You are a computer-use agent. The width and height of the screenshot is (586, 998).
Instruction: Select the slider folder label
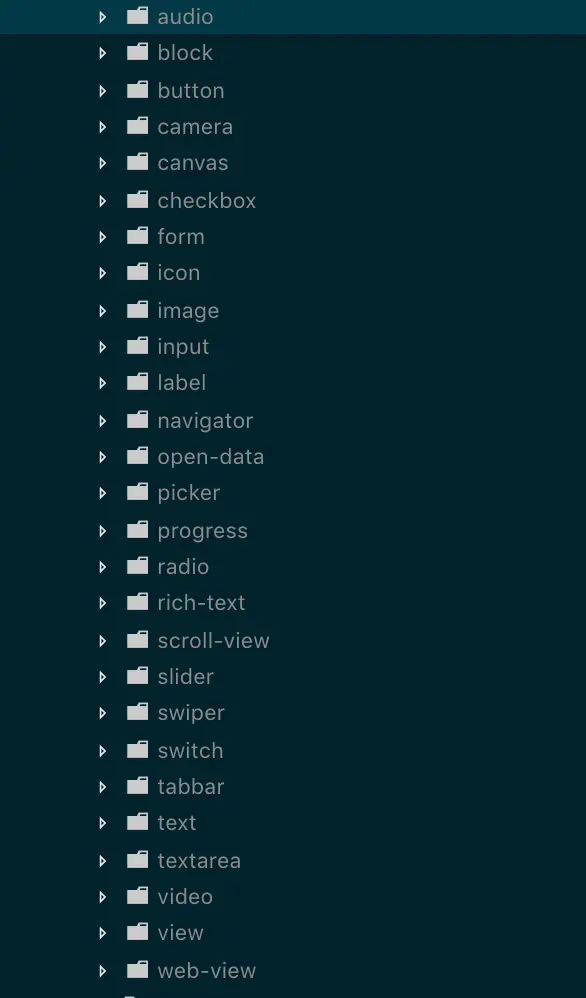click(x=186, y=676)
